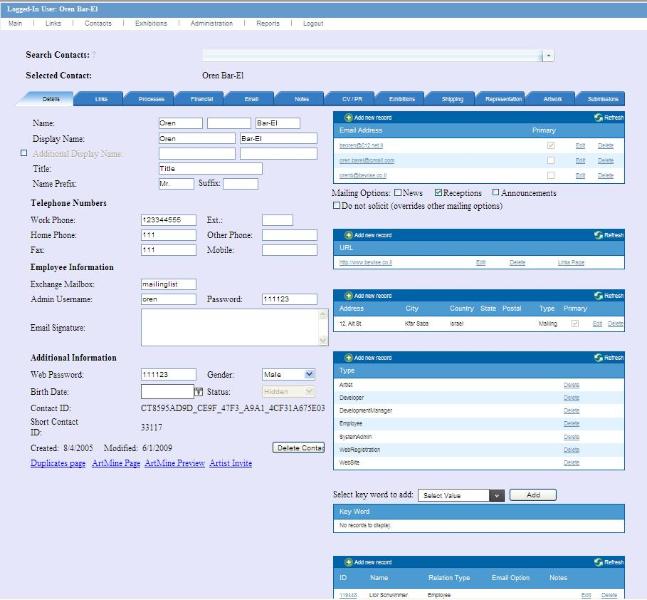Switch to the Artwork tab
Image resolution: width=647 pixels, height=600 pixels.
pyautogui.click(x=553, y=99)
